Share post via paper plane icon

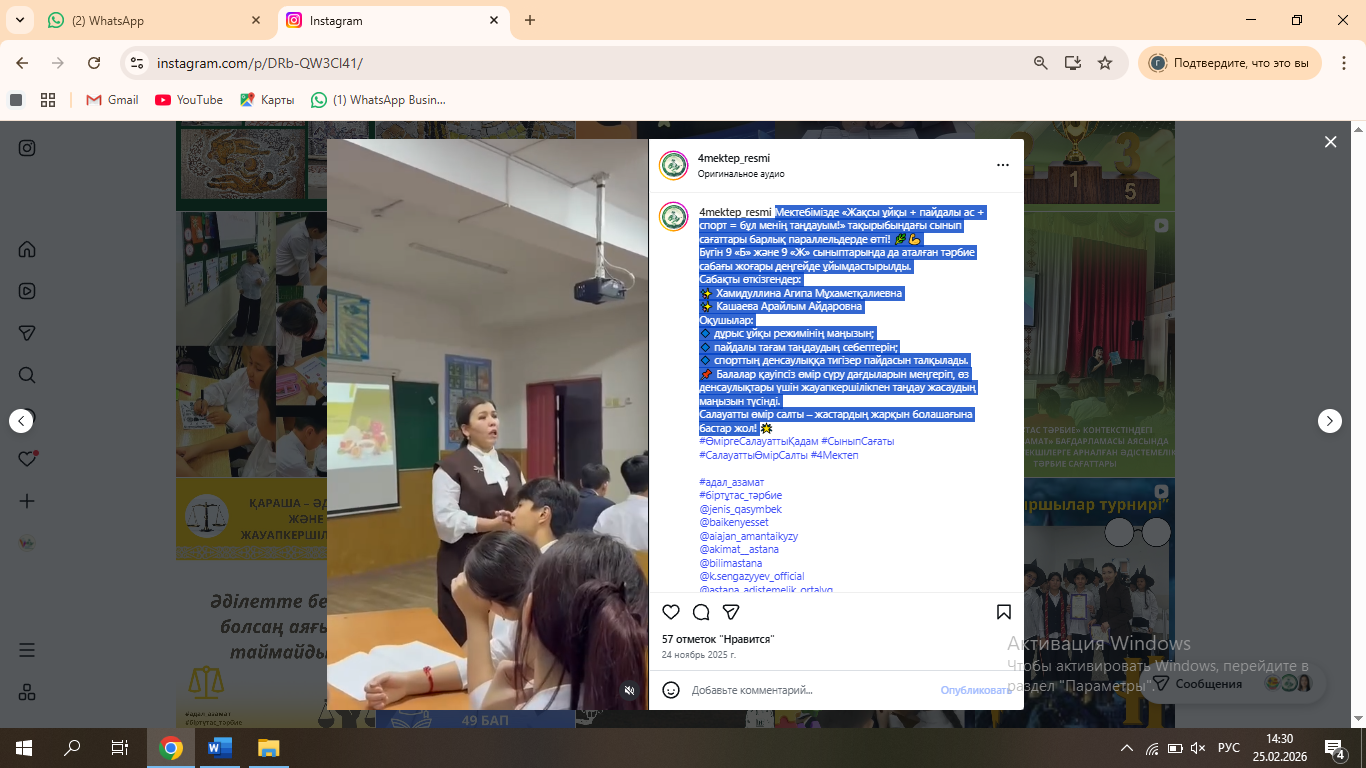coord(731,612)
